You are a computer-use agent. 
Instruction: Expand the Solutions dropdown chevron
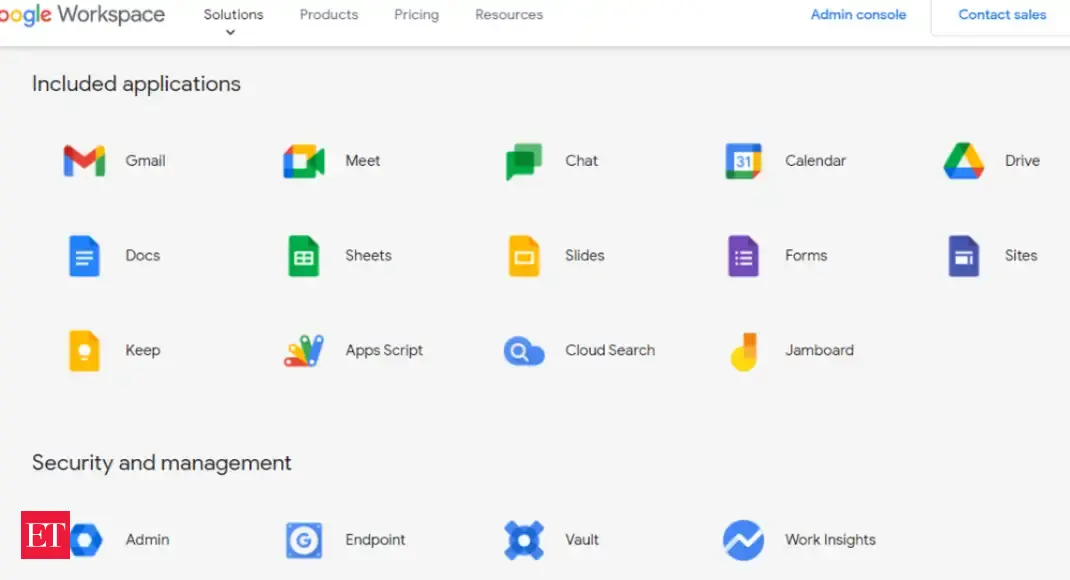point(231,33)
